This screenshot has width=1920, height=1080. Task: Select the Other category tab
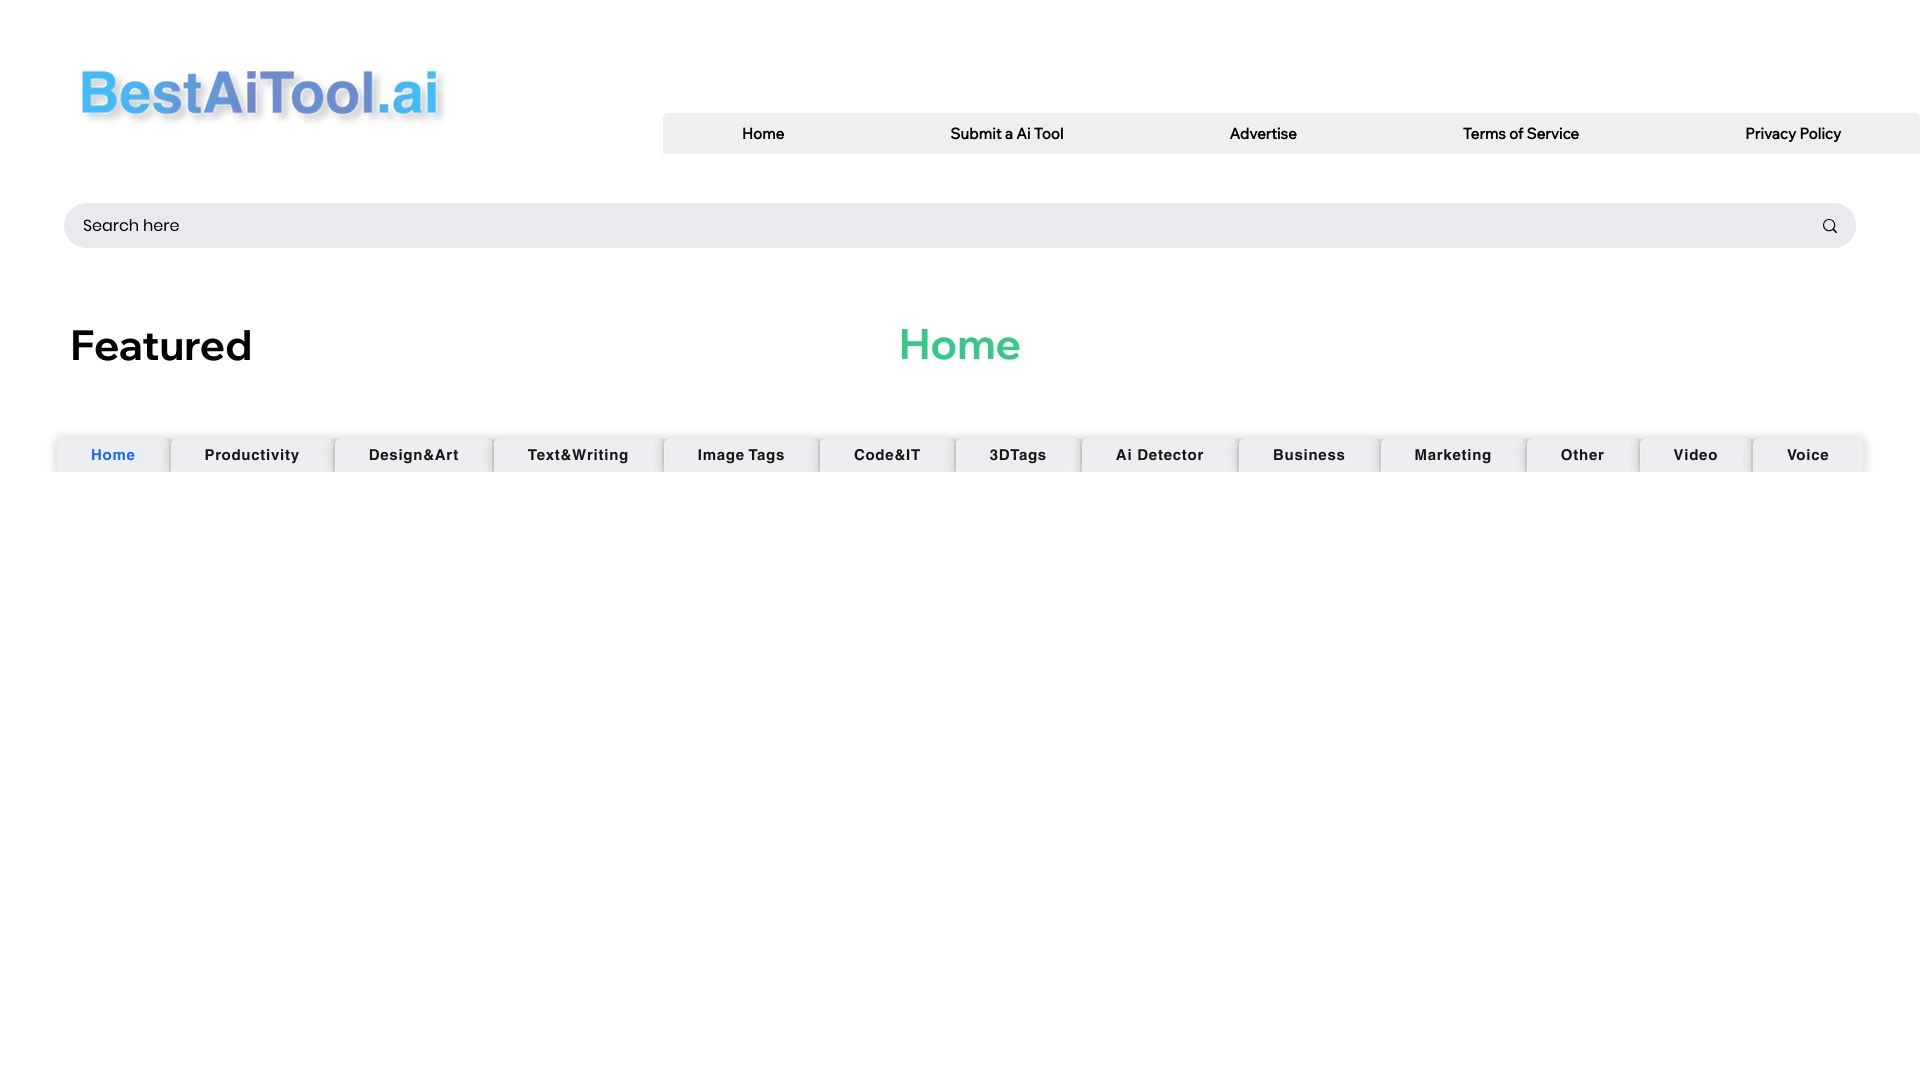(x=1581, y=455)
